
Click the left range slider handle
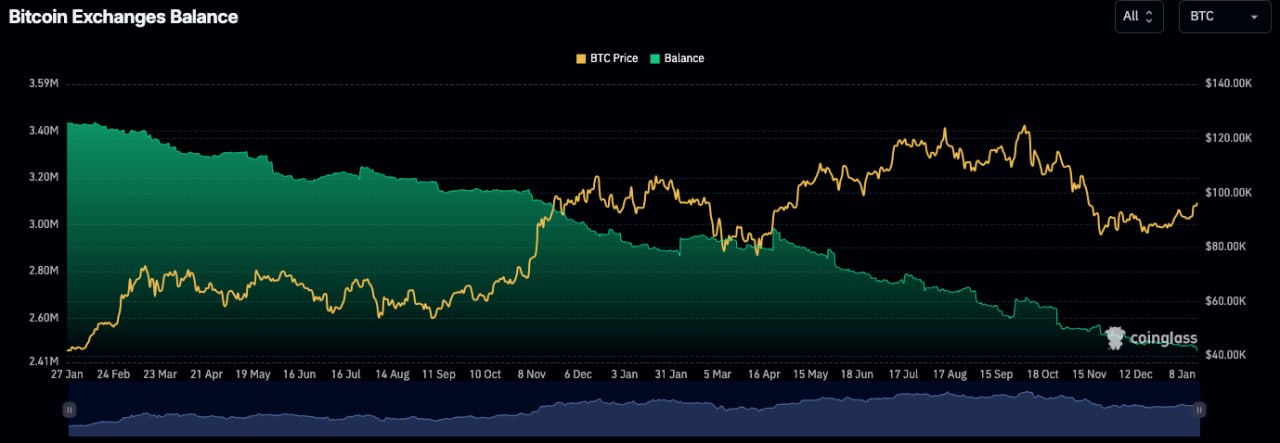click(69, 409)
